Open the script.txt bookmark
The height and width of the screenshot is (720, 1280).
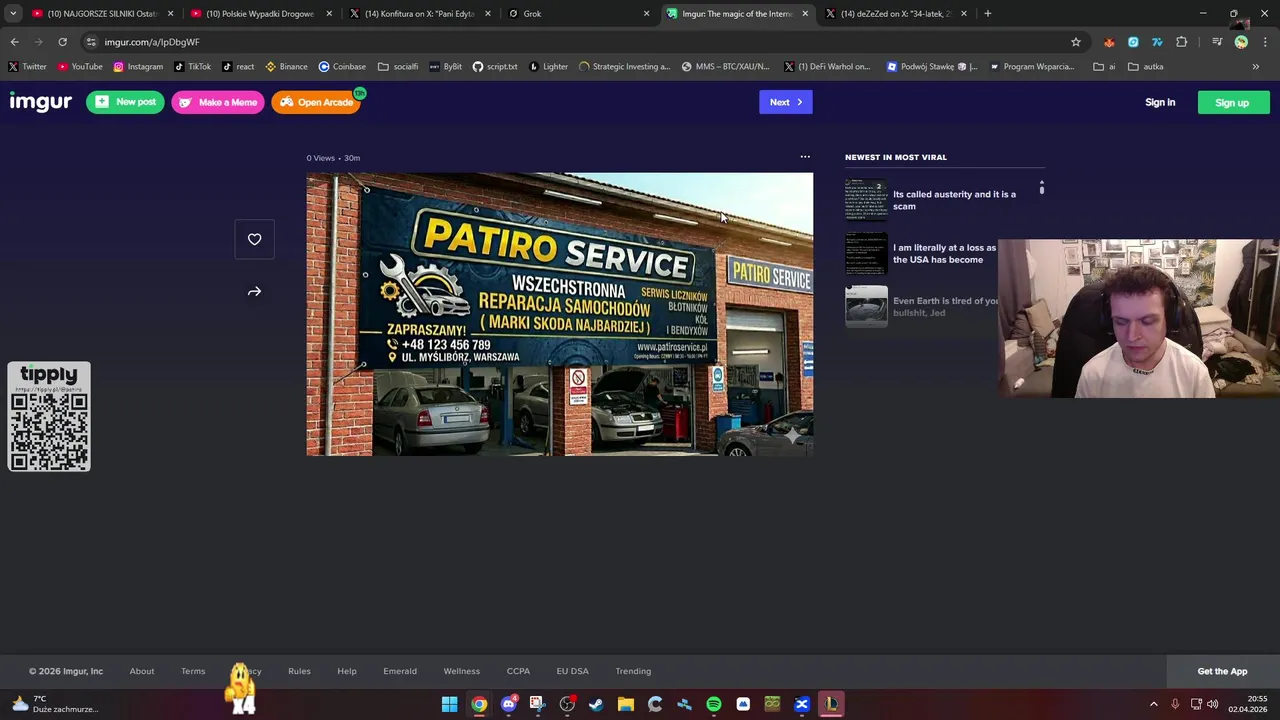(495, 67)
